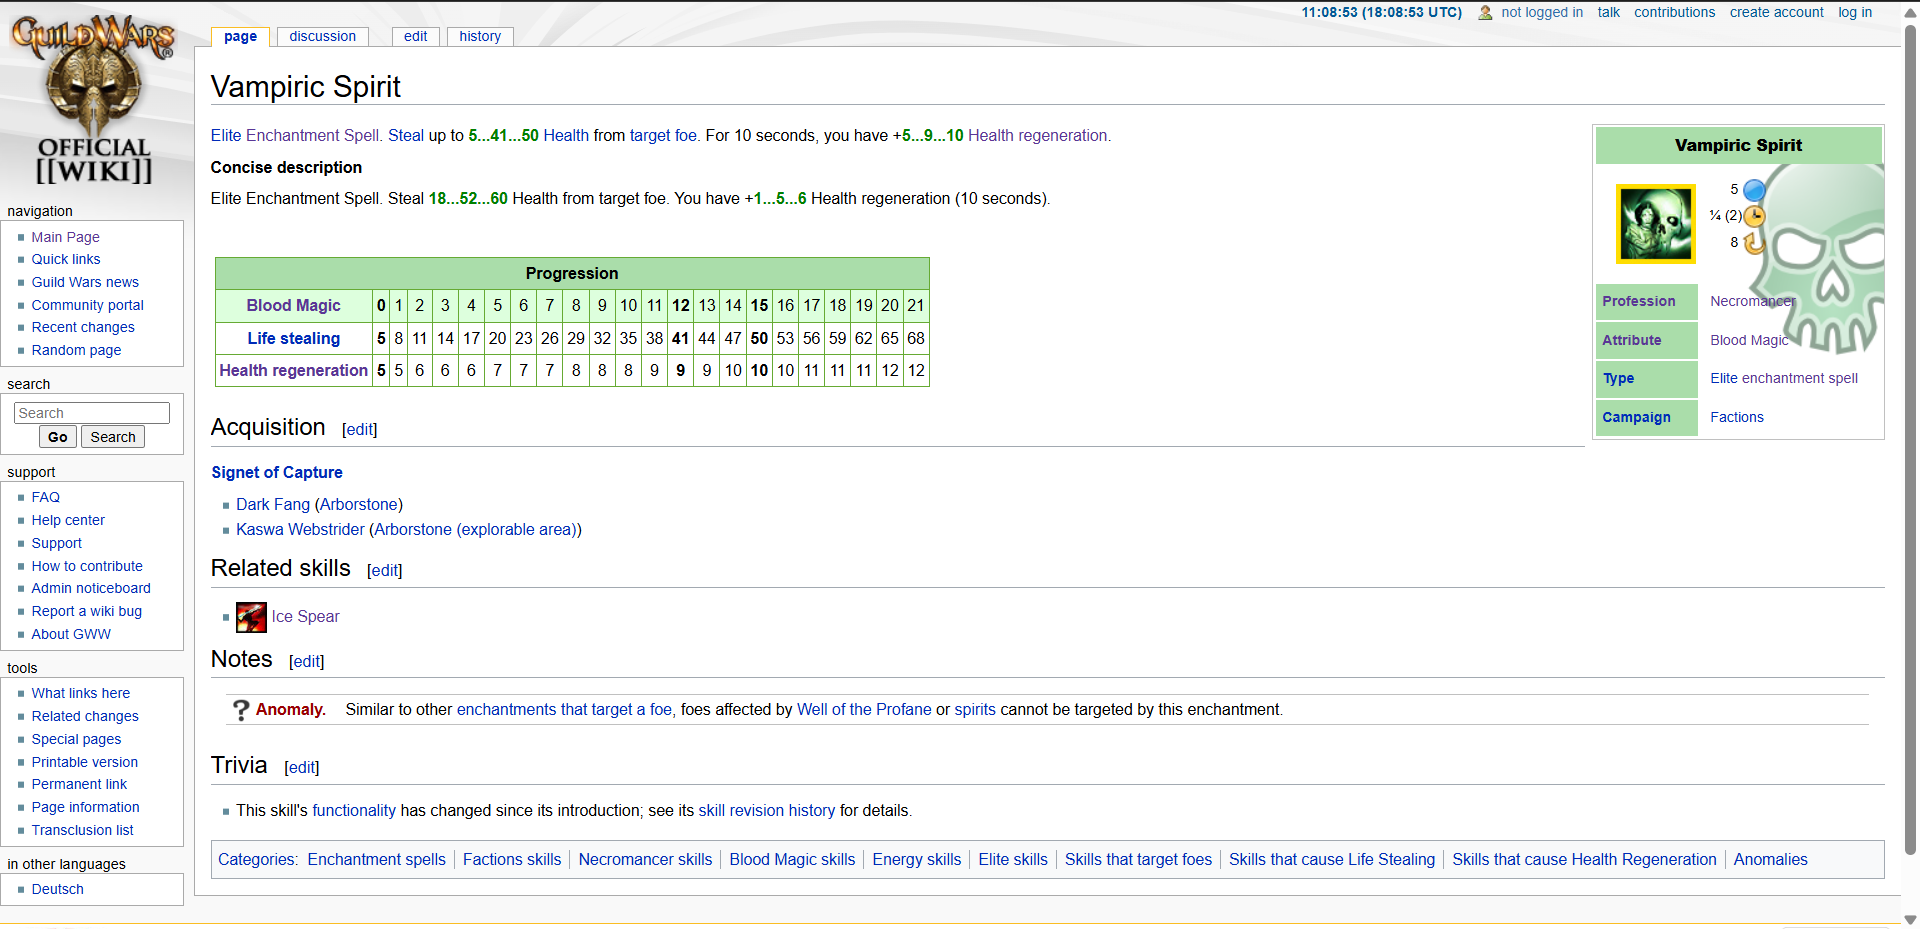Open the Life stealing row header link
Viewport: 1920px width, 929px height.
[x=293, y=338]
